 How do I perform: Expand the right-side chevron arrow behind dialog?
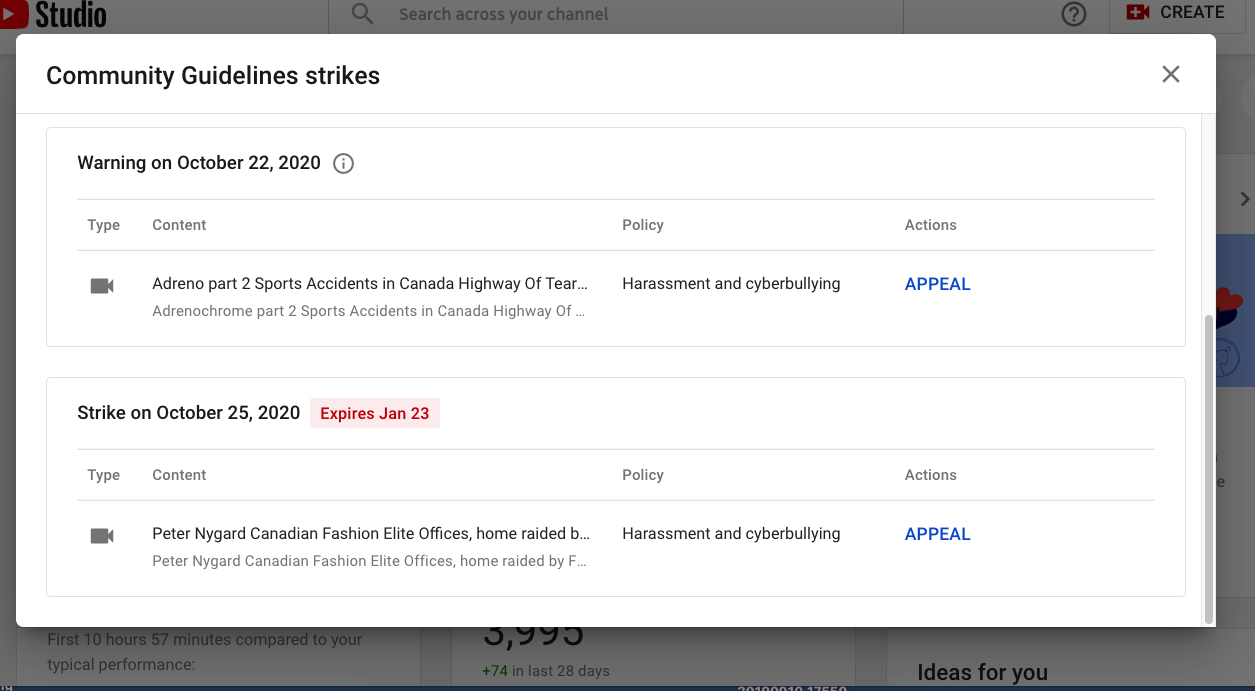pyautogui.click(x=1245, y=199)
